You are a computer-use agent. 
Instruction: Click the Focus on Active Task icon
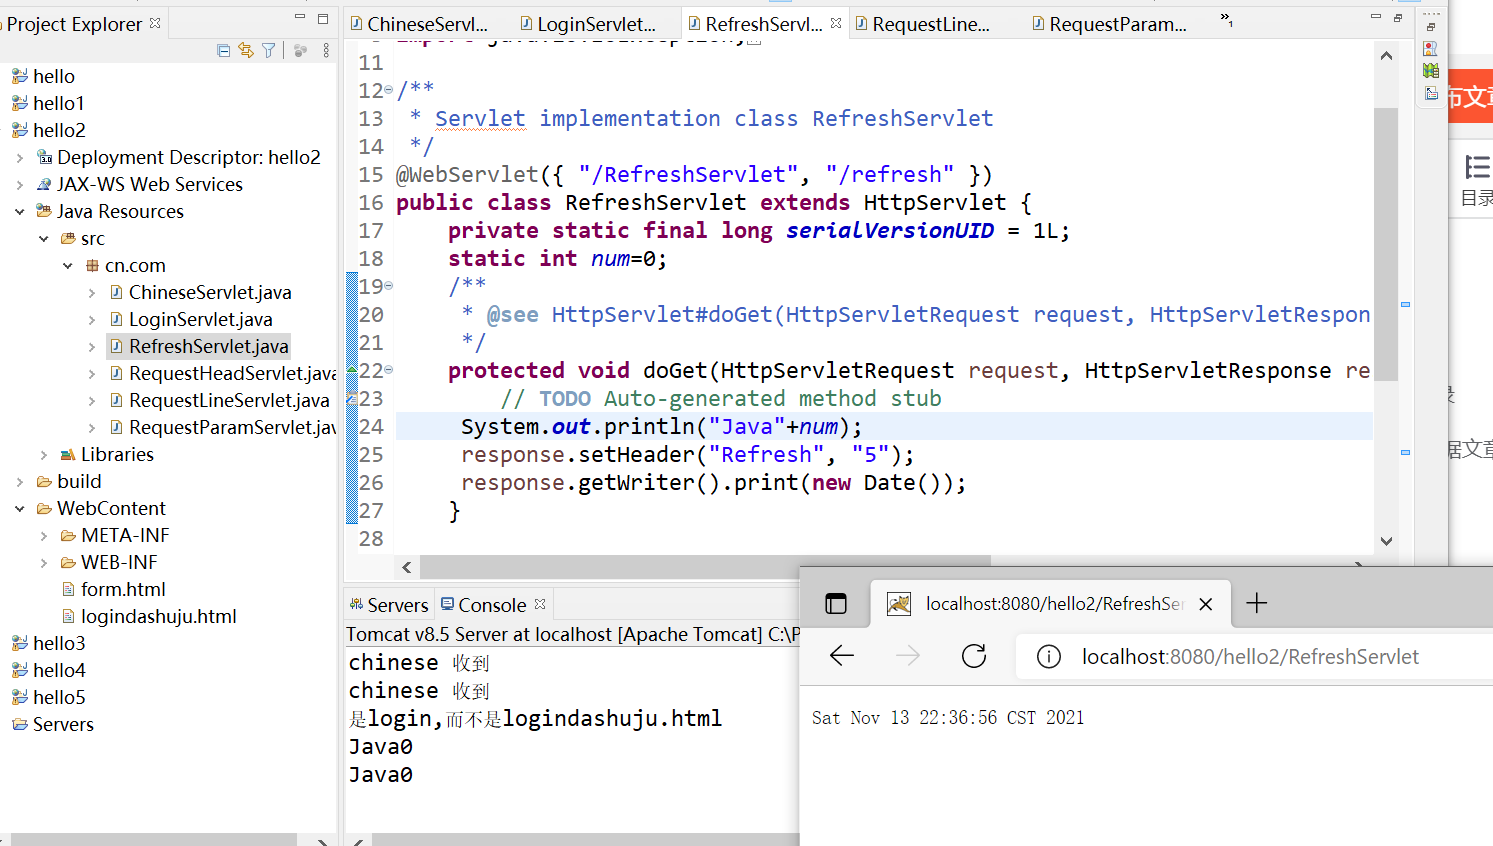click(x=300, y=50)
